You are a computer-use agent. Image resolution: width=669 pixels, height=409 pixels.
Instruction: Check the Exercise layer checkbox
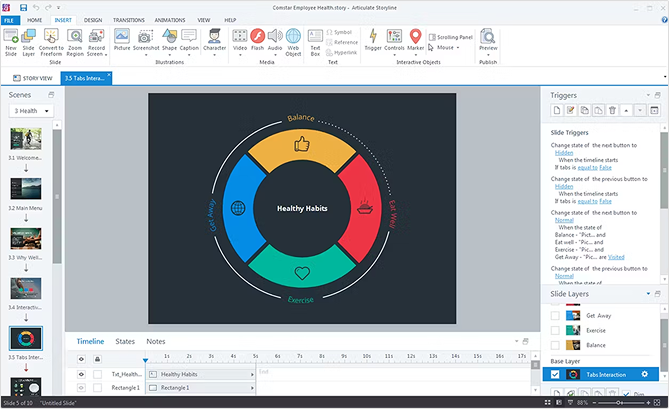point(556,329)
